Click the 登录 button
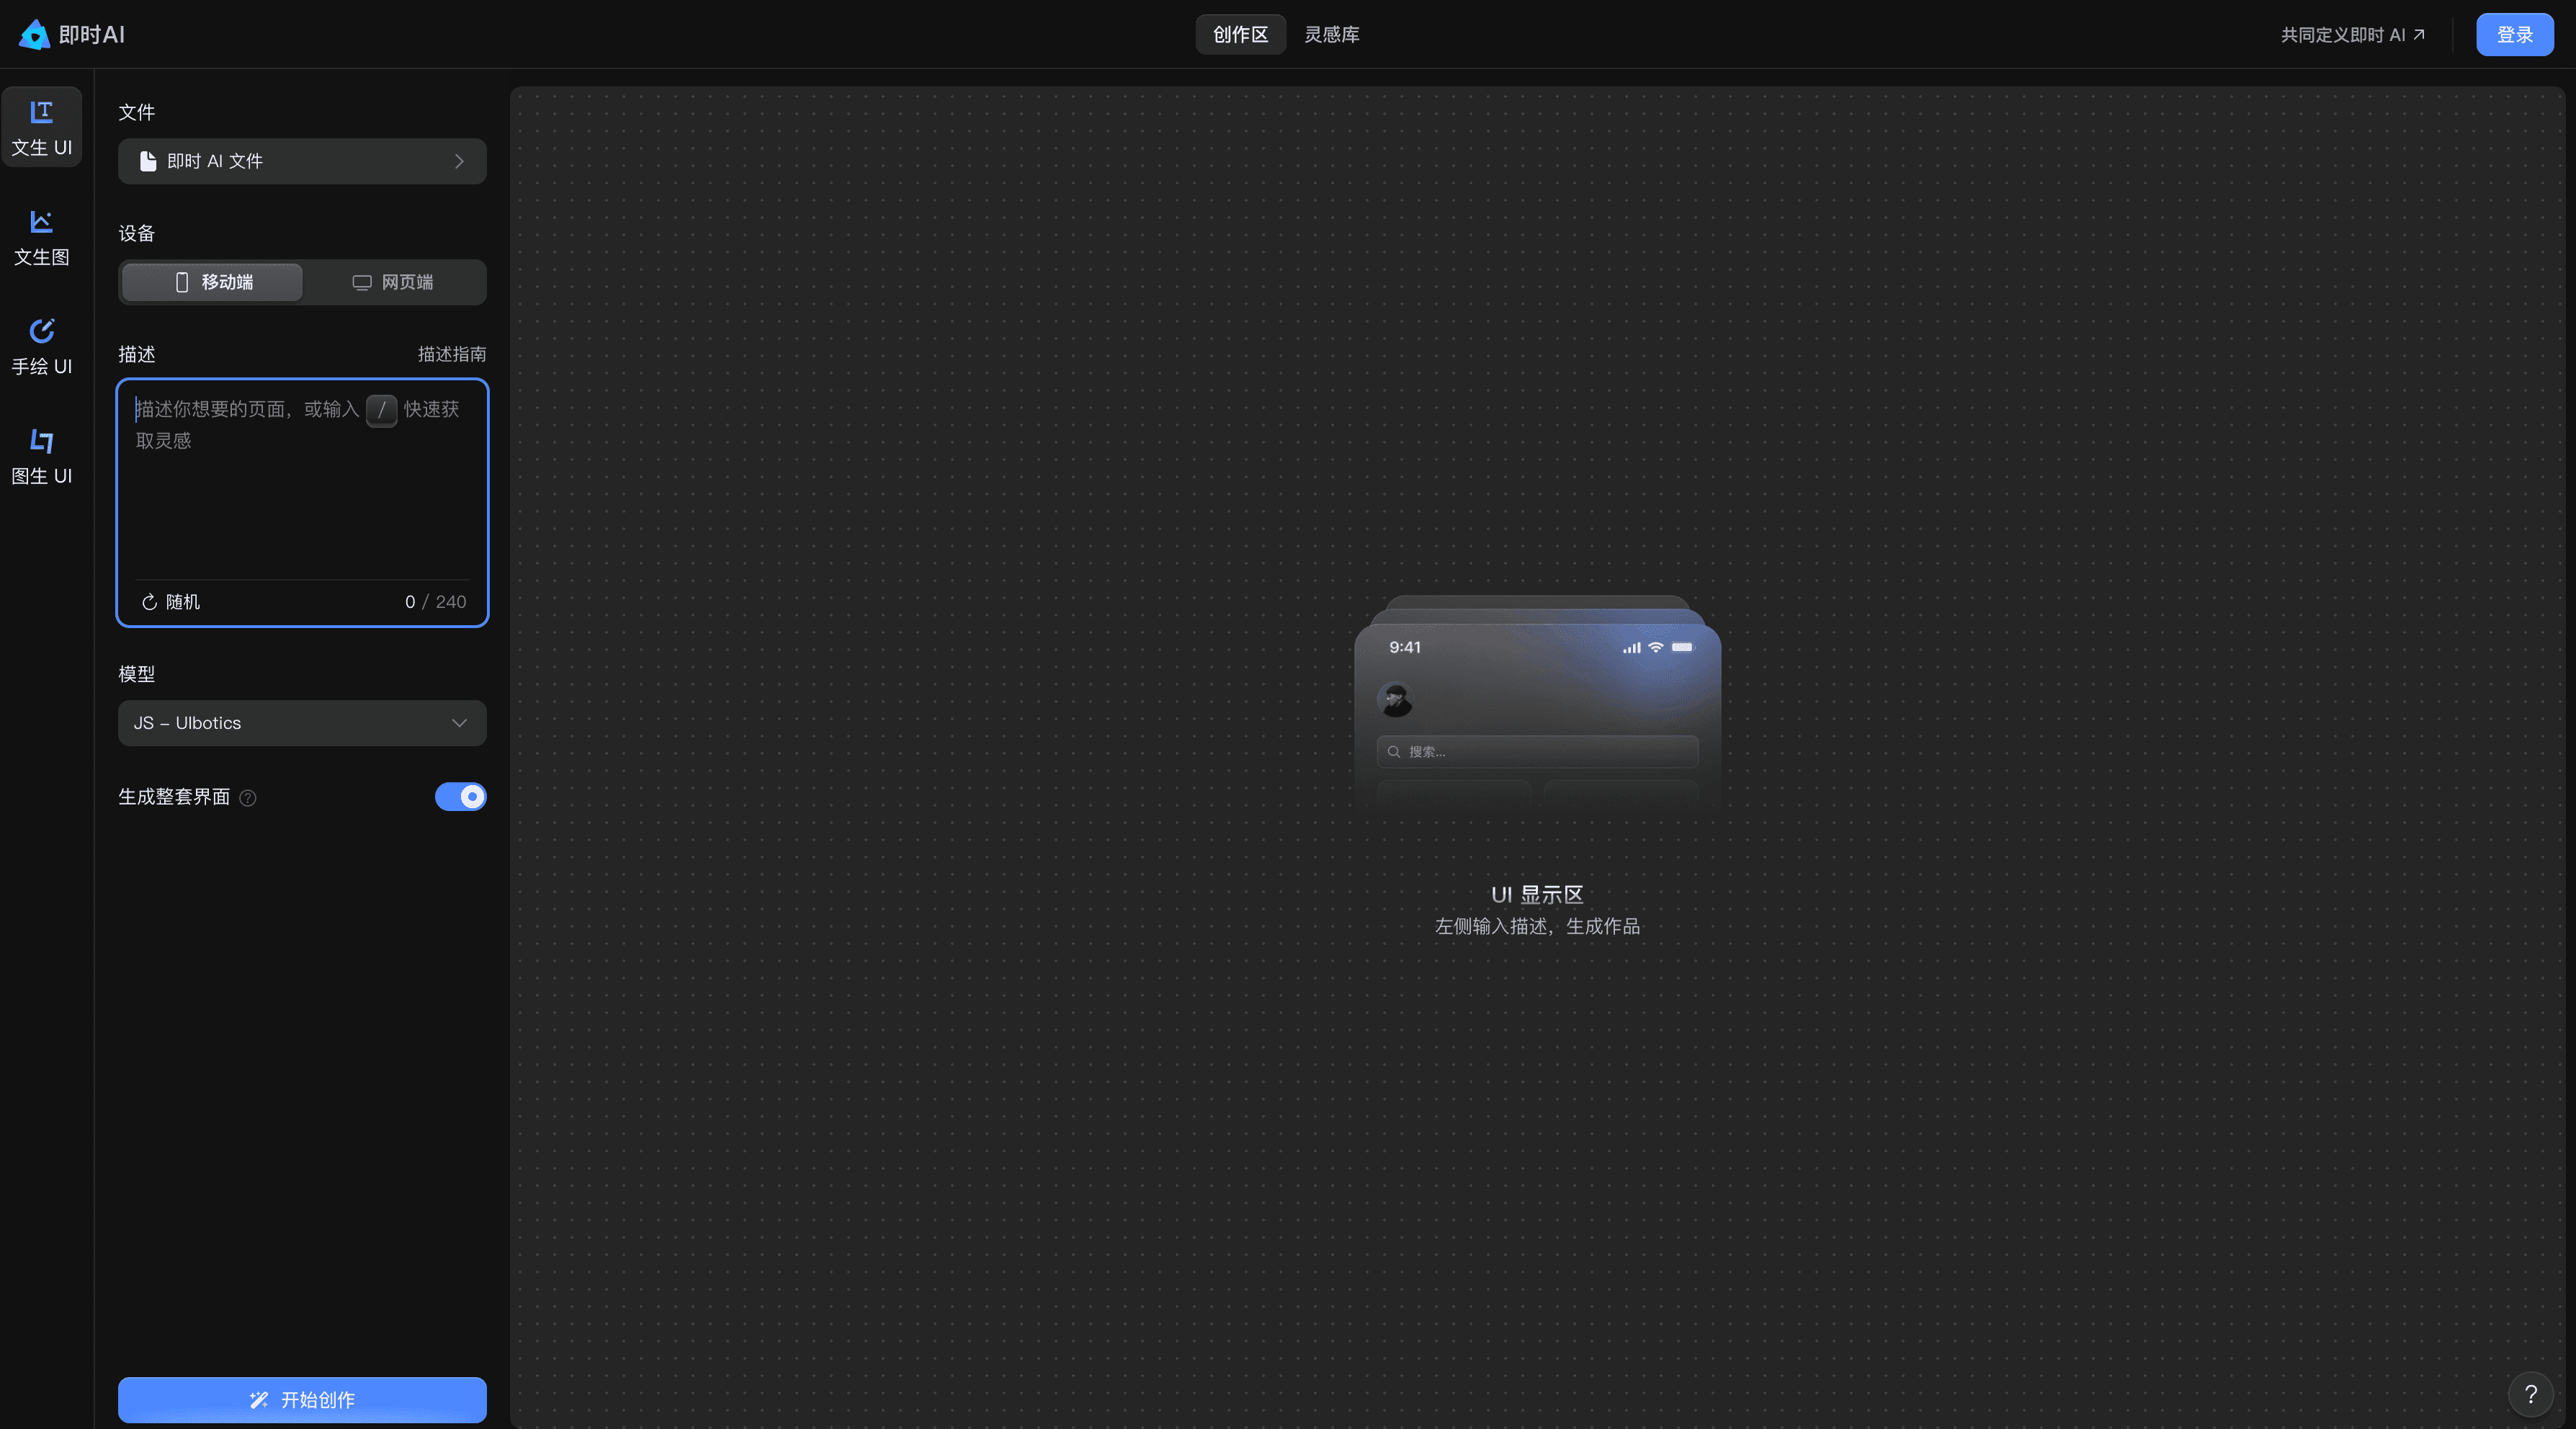The height and width of the screenshot is (1429, 2576). [x=2514, y=35]
